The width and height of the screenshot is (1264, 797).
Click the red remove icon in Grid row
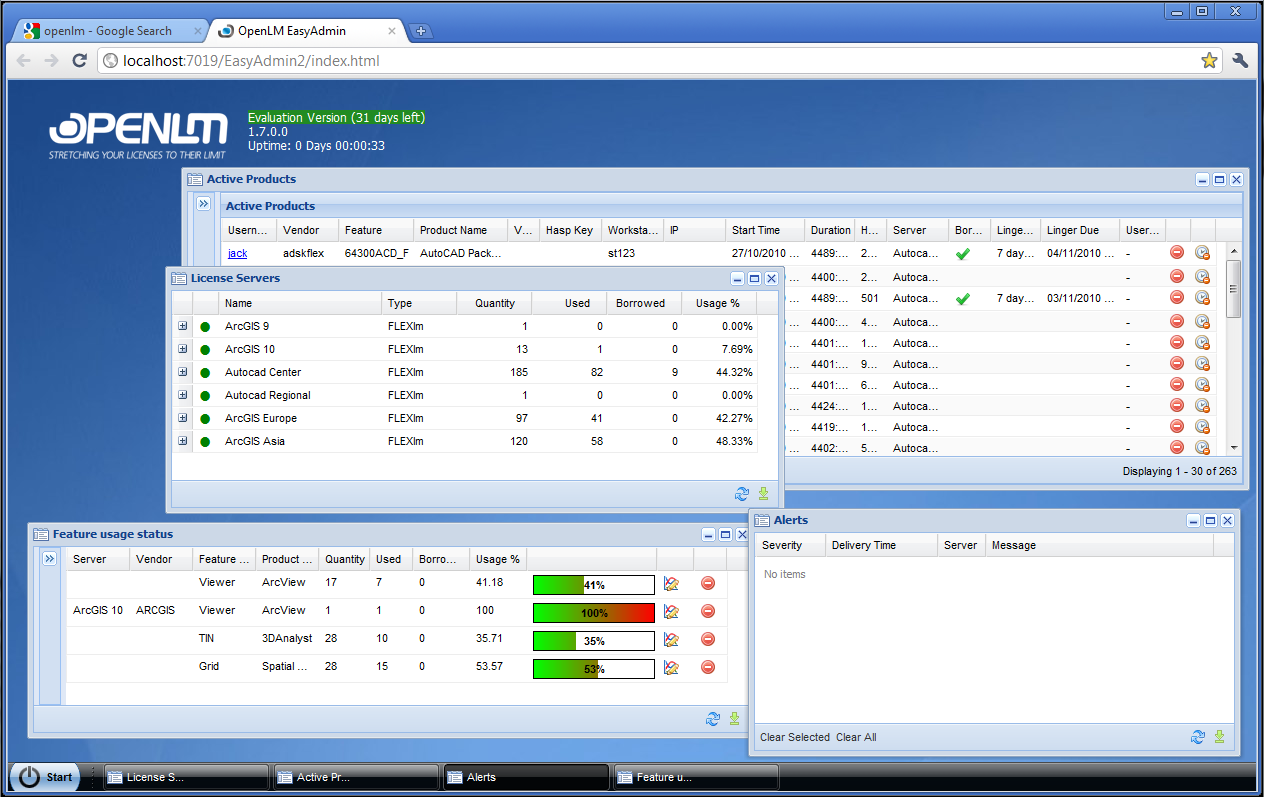(708, 667)
